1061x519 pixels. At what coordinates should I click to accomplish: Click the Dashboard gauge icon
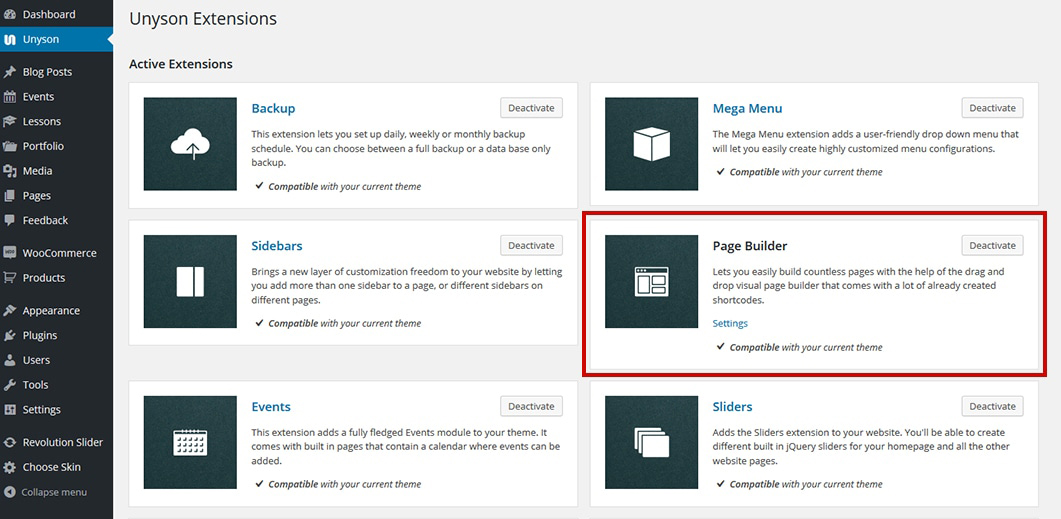(x=9, y=14)
